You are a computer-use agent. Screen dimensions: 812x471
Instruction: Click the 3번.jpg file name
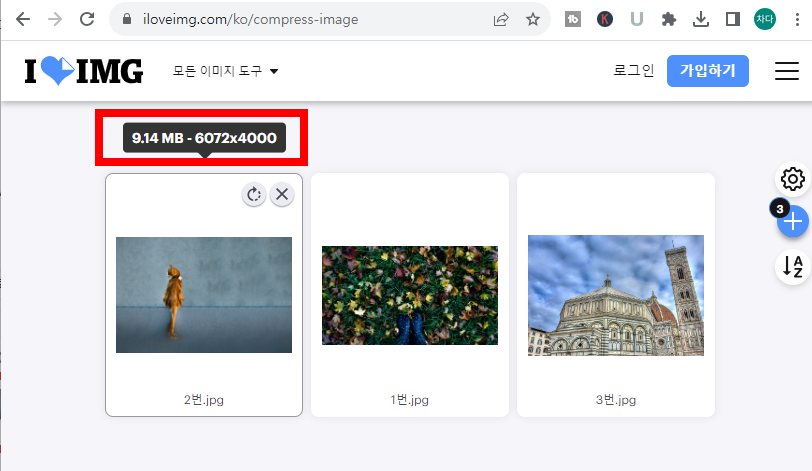click(616, 400)
